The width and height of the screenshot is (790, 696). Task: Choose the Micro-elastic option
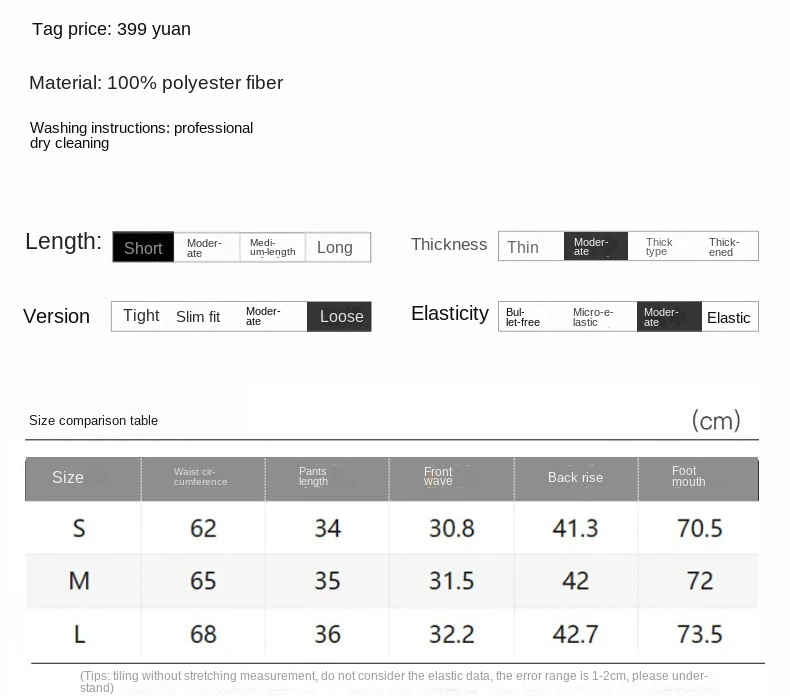593,317
